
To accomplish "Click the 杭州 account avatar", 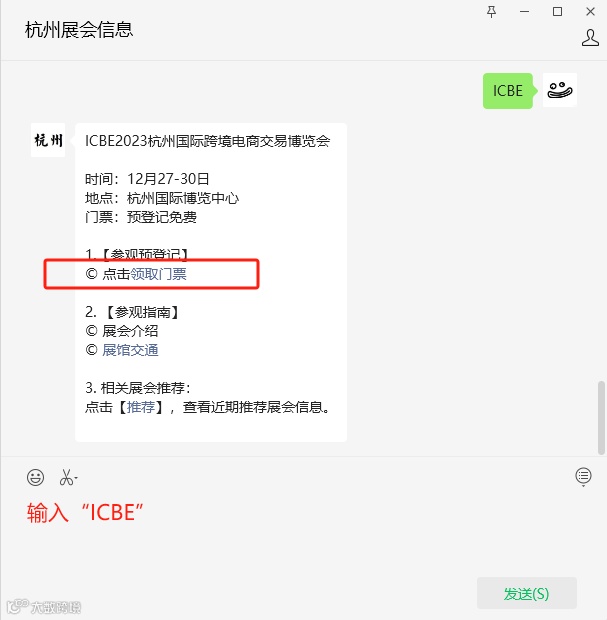I will 48,140.
